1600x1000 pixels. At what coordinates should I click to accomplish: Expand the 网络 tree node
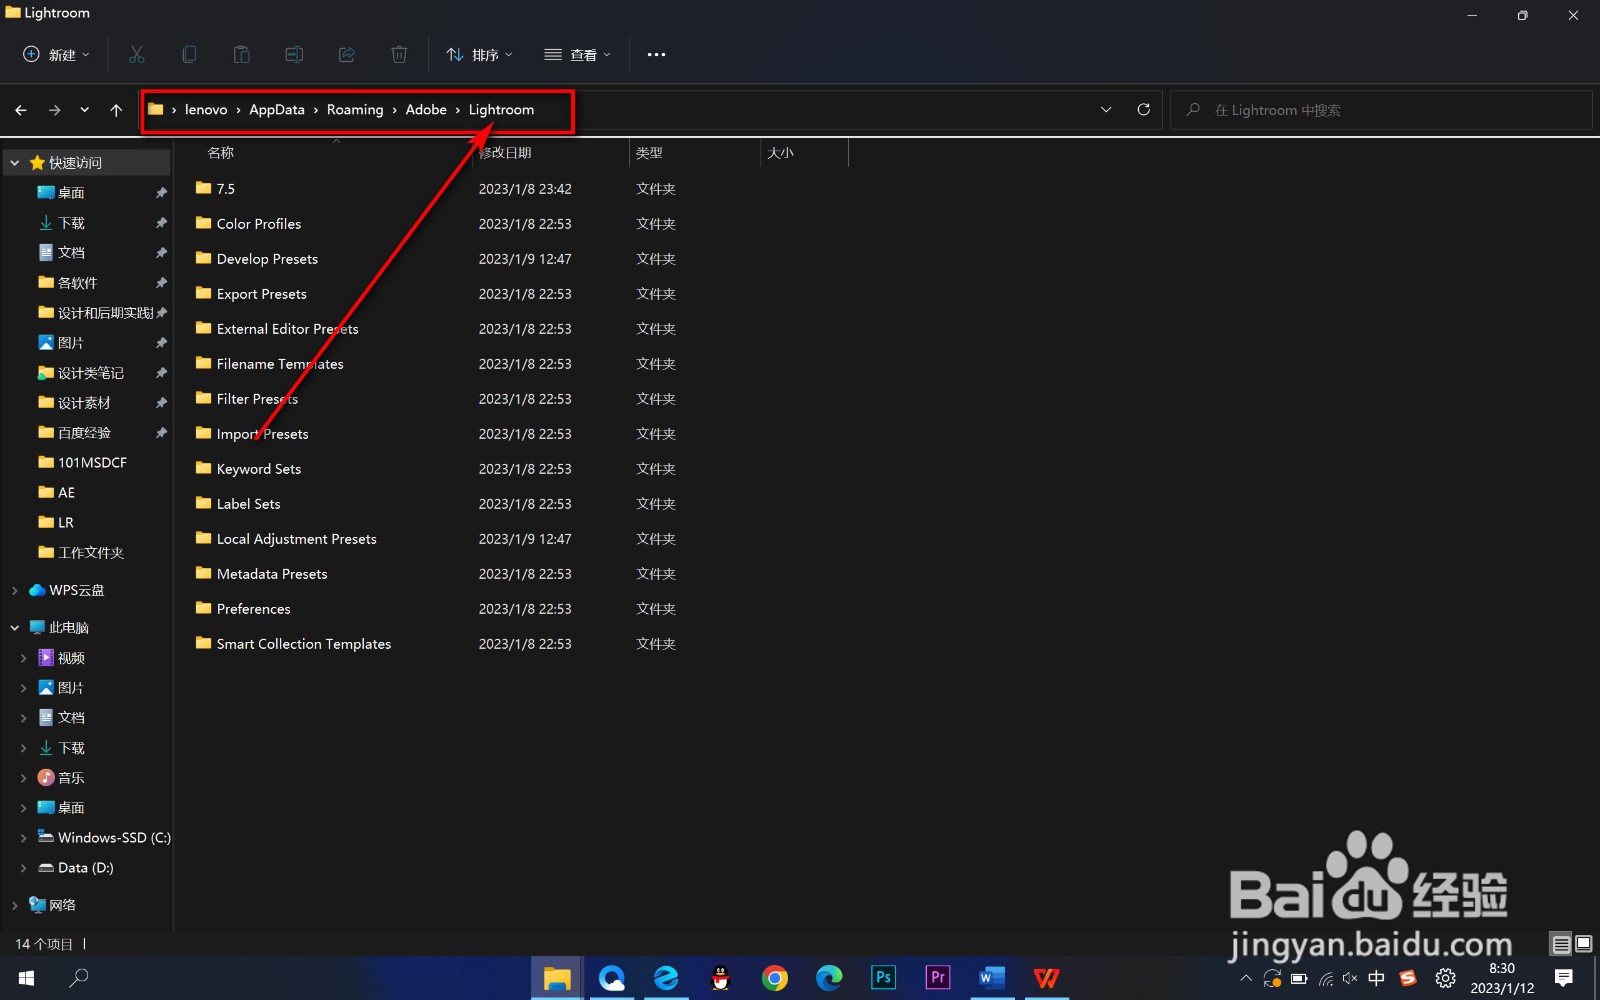[15, 905]
